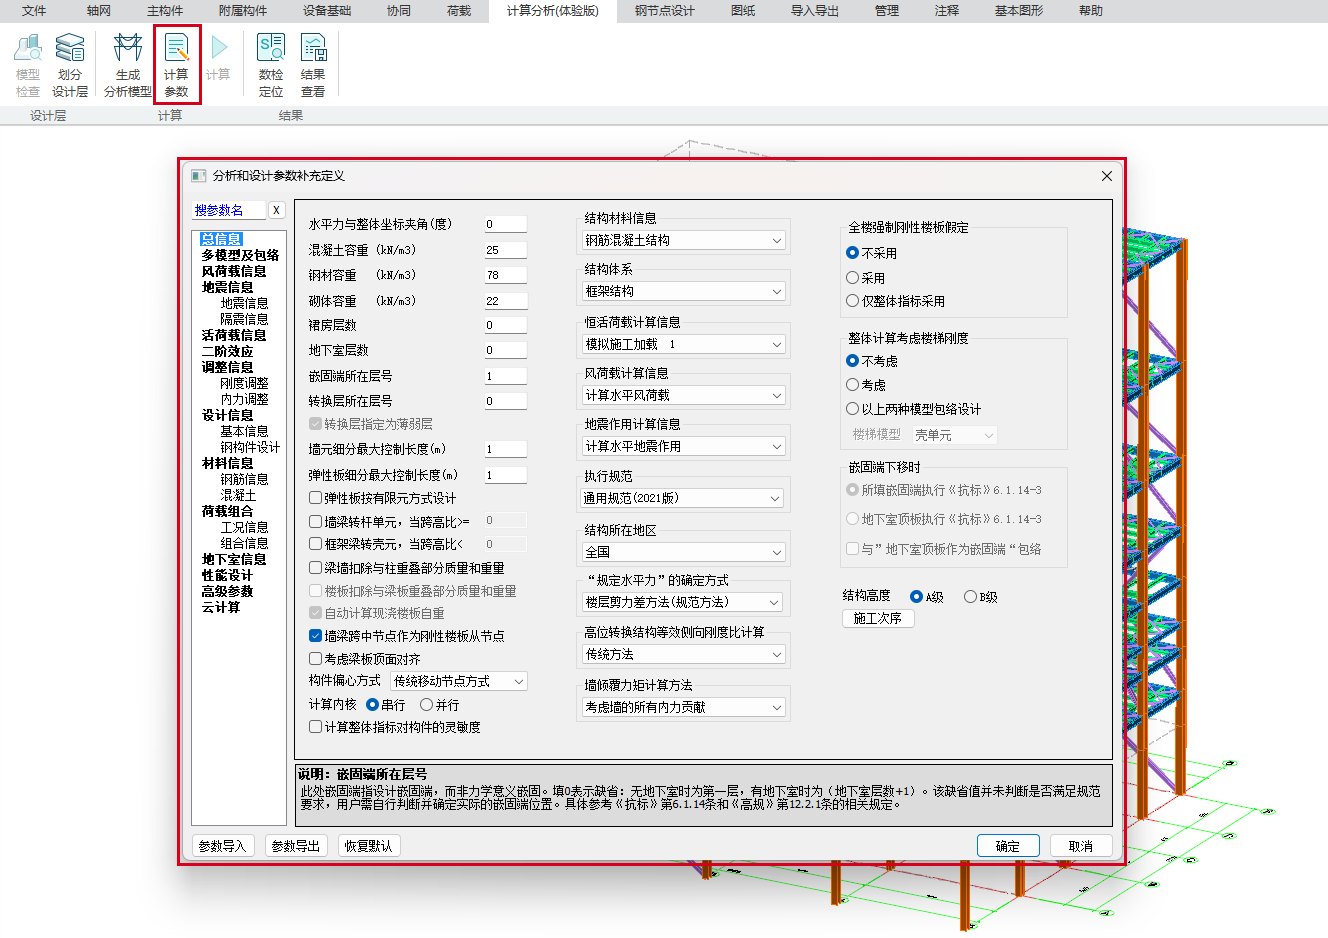The image size is (1328, 938).
Task: Select 风荷载信息 in the parameter tree
Action: click(234, 271)
